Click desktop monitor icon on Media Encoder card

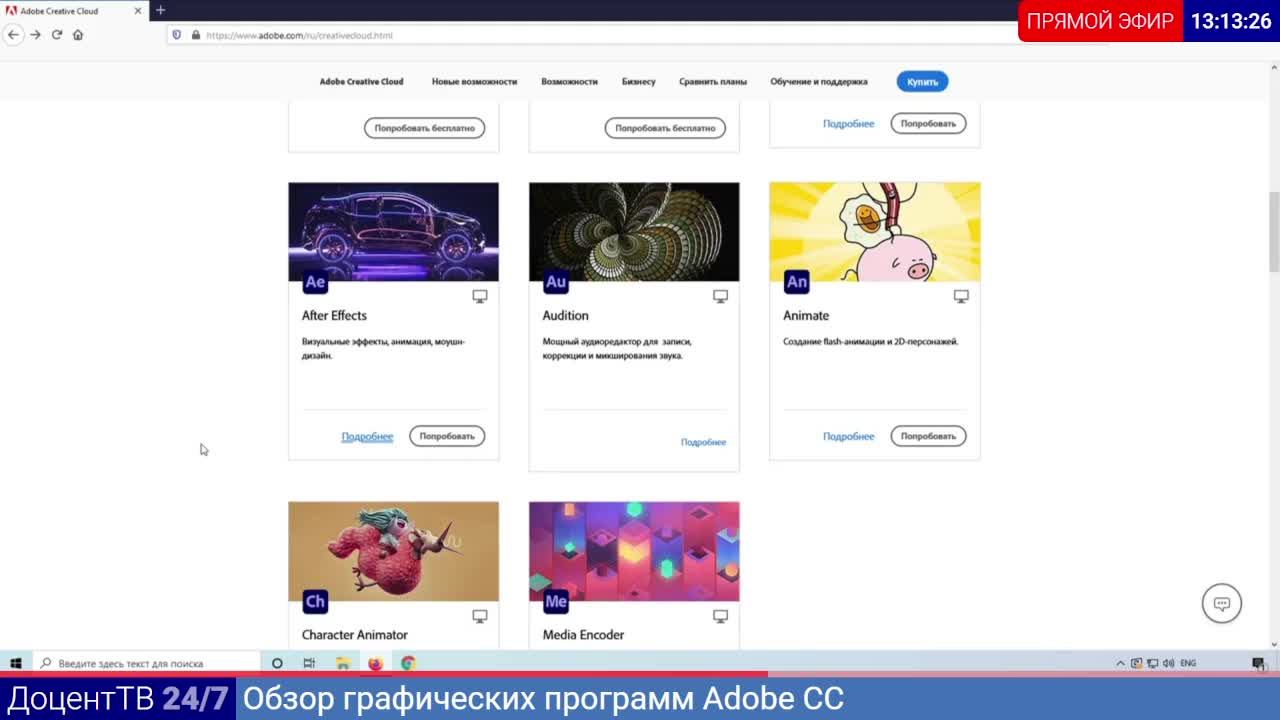(720, 617)
